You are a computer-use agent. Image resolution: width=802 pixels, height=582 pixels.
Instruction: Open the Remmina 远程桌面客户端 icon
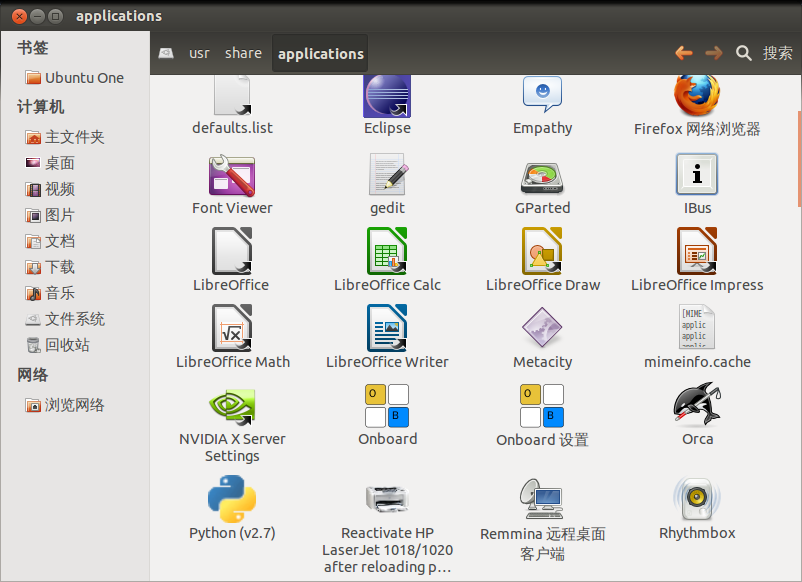coord(542,499)
